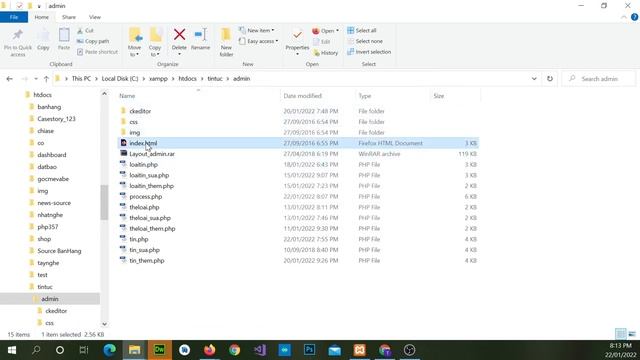This screenshot has width=640, height=360.
Task: Switch to the Home ribbon tab
Action: click(x=42, y=17)
